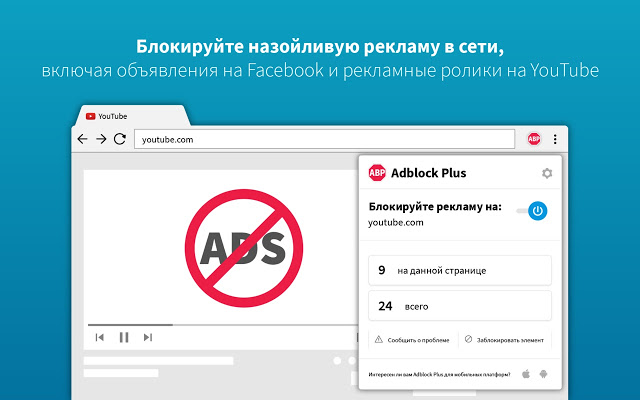Image resolution: width=640 pixels, height=400 pixels.
Task: Click the '24 всего' counter
Action: click(460, 306)
